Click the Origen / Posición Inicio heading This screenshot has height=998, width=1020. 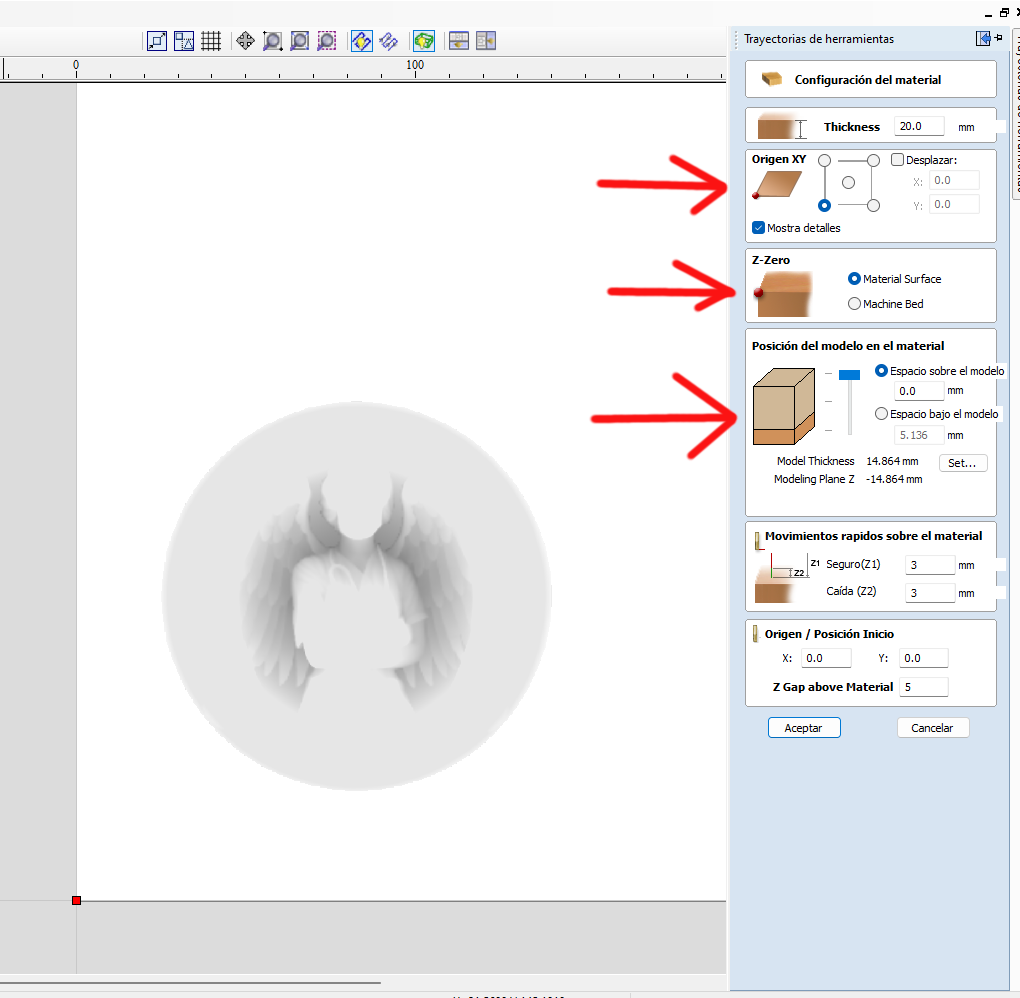pos(829,634)
